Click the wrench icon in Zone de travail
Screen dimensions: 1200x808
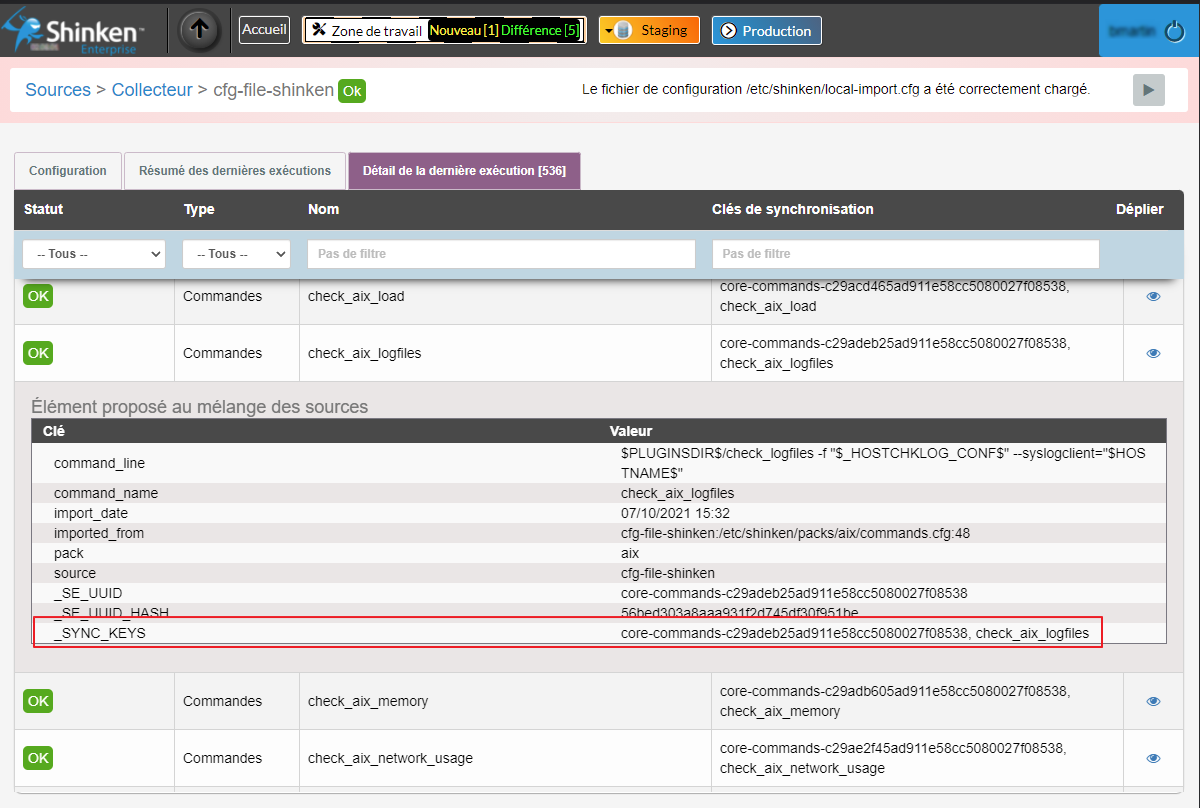(319, 30)
